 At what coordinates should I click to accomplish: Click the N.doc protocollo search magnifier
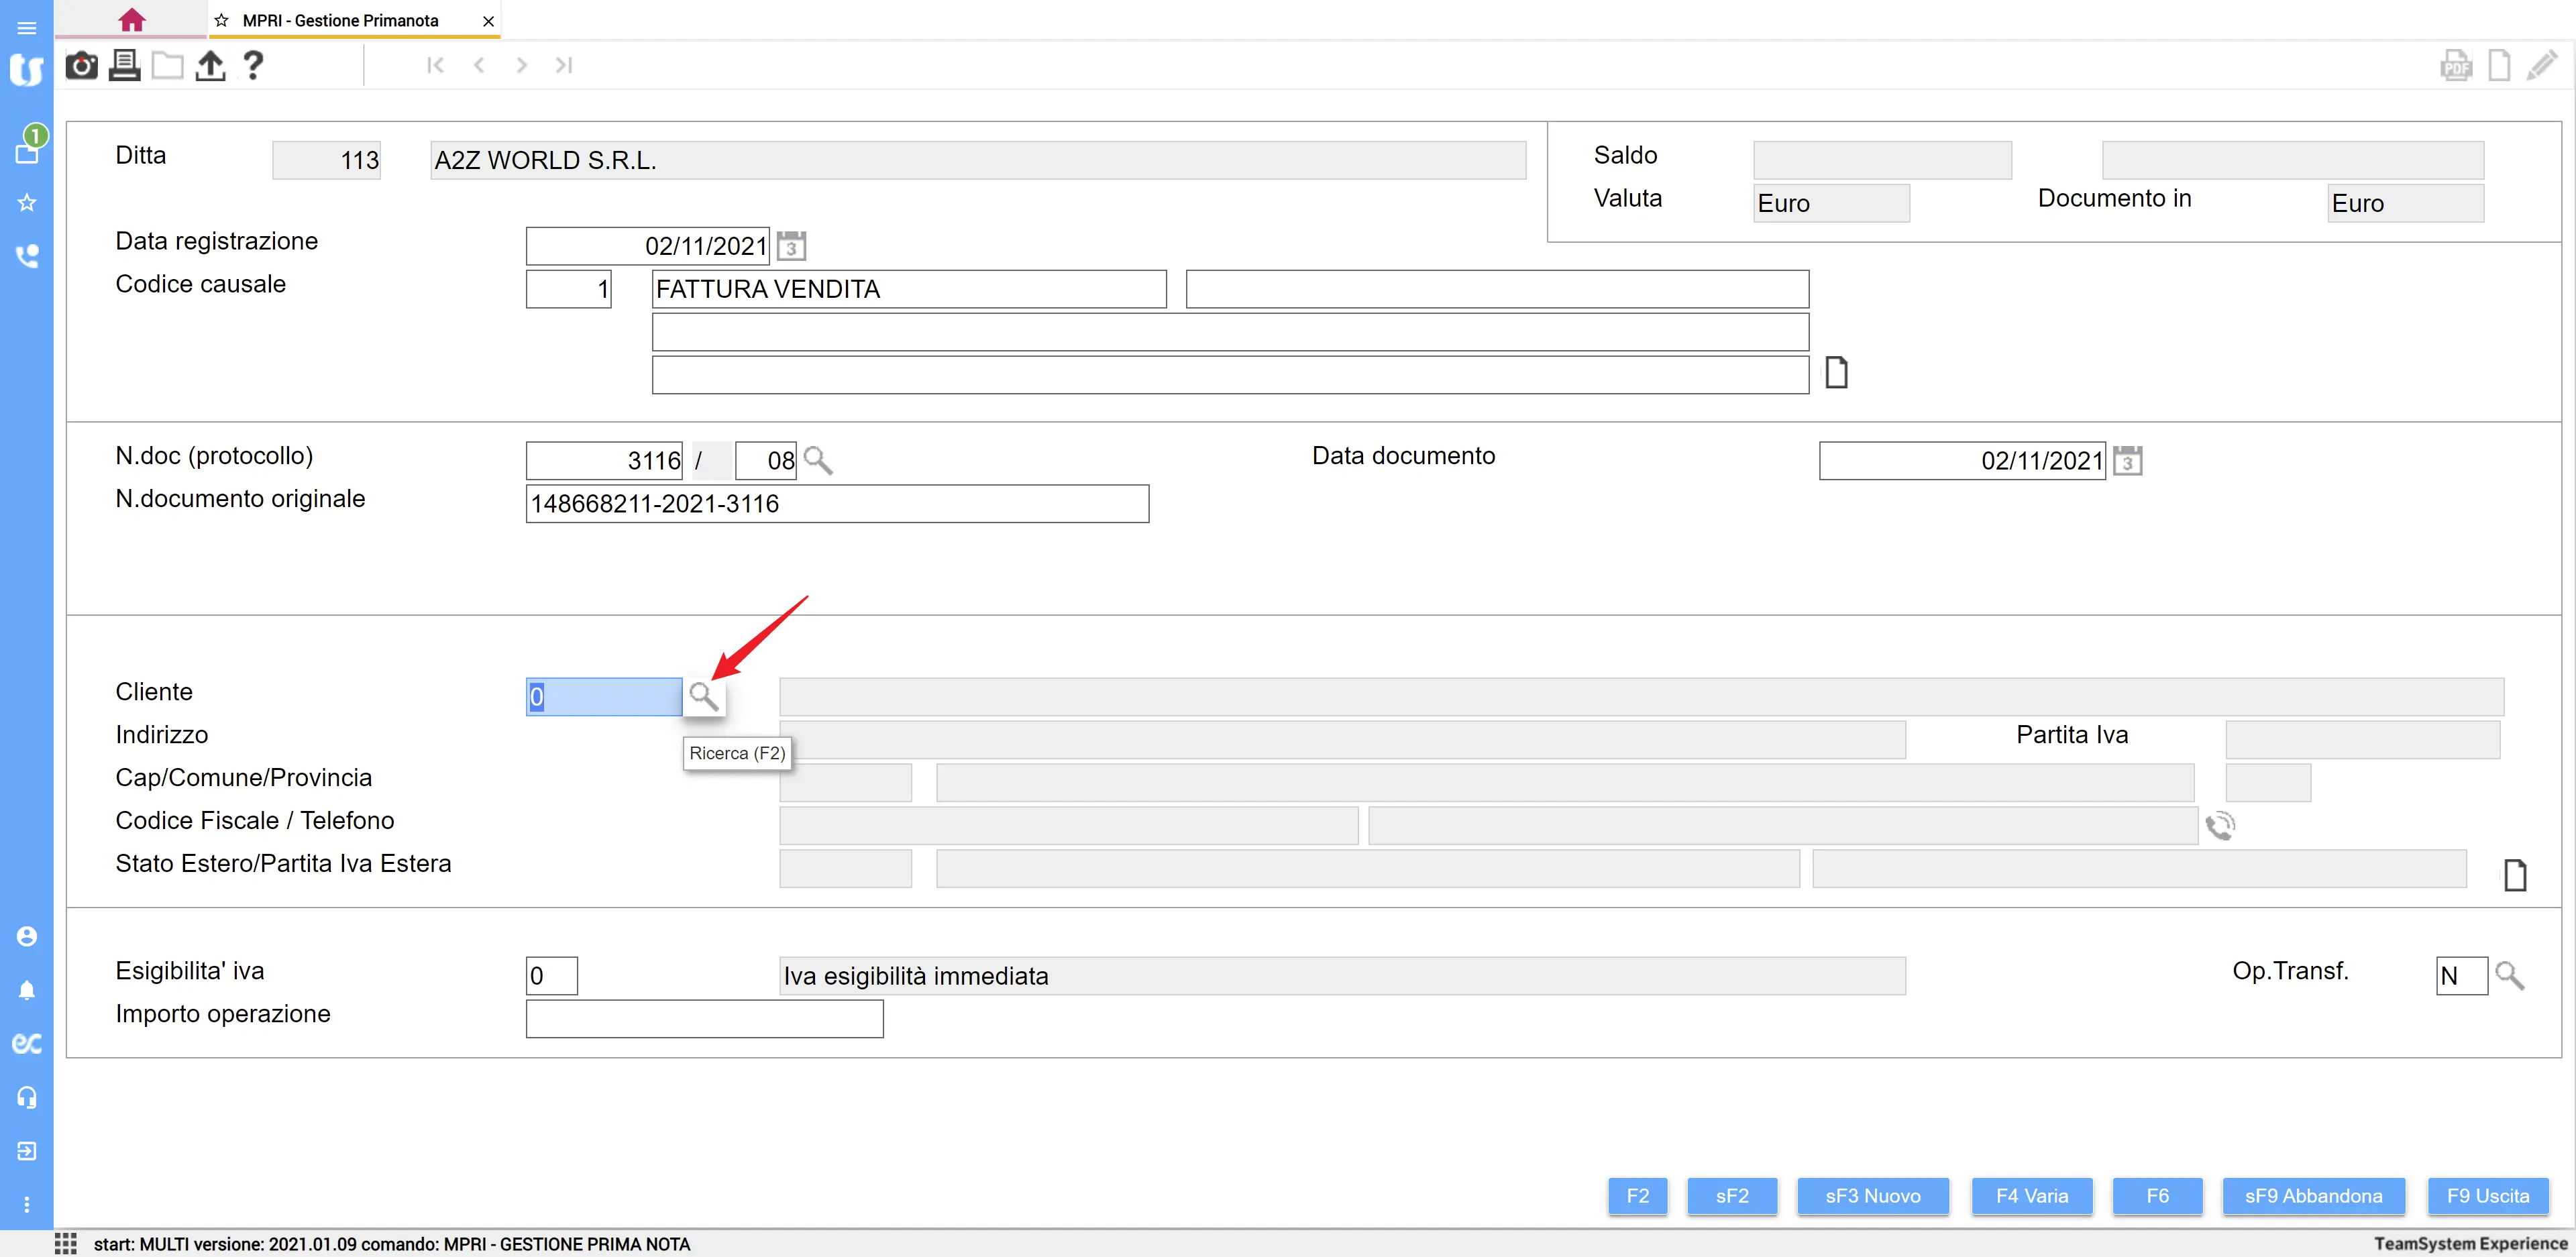pos(818,461)
